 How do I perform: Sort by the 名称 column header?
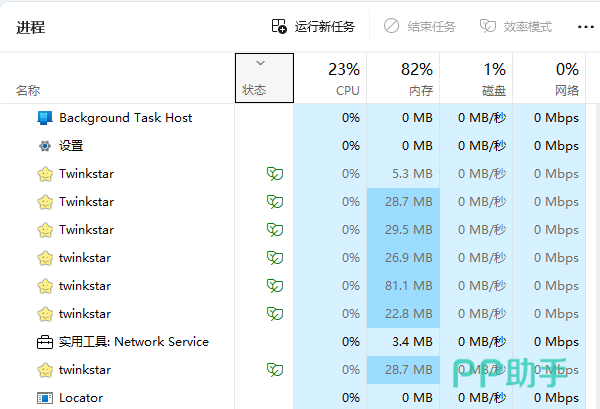pyautogui.click(x=28, y=91)
